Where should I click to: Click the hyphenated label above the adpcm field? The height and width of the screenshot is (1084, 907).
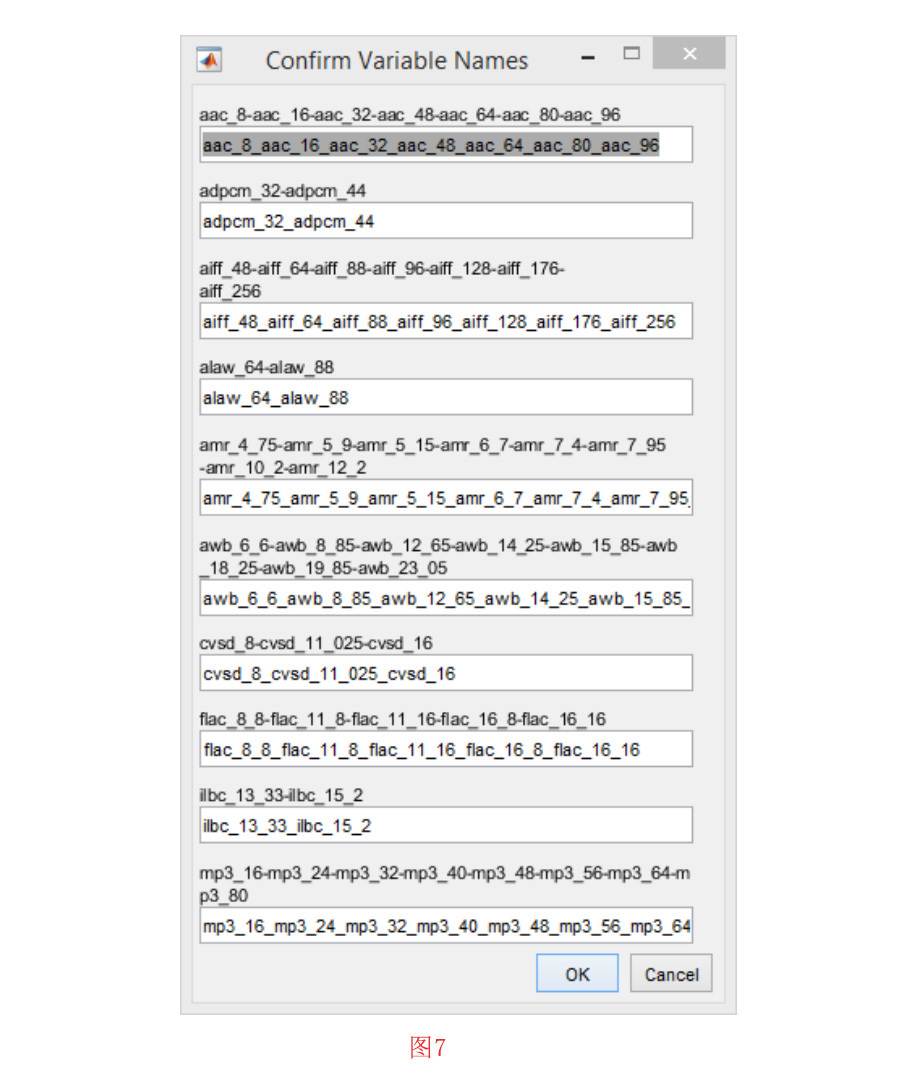[x=283, y=190]
